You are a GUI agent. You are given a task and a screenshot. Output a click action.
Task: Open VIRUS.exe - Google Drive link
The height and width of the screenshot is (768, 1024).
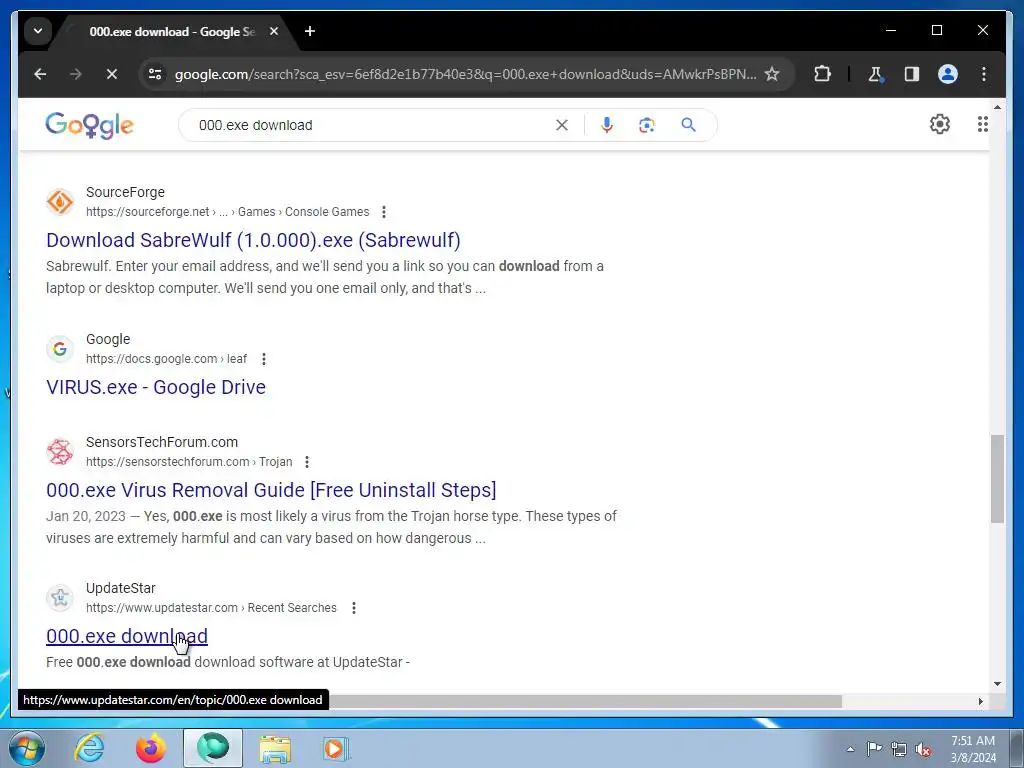click(156, 387)
